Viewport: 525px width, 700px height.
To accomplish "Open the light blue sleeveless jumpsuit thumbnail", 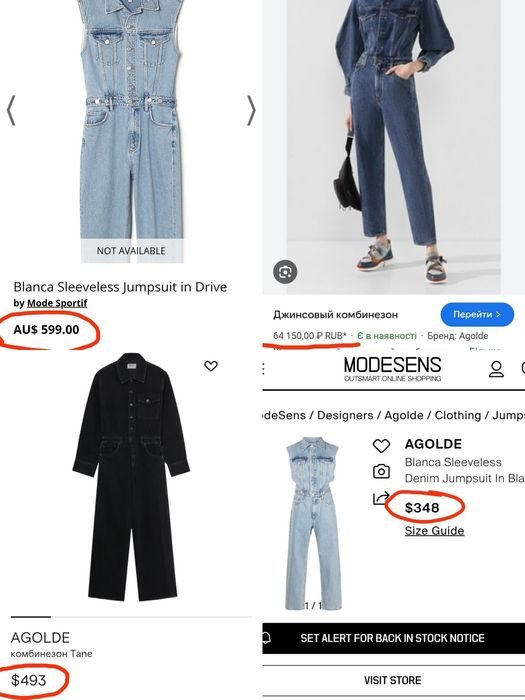I will pos(313,523).
